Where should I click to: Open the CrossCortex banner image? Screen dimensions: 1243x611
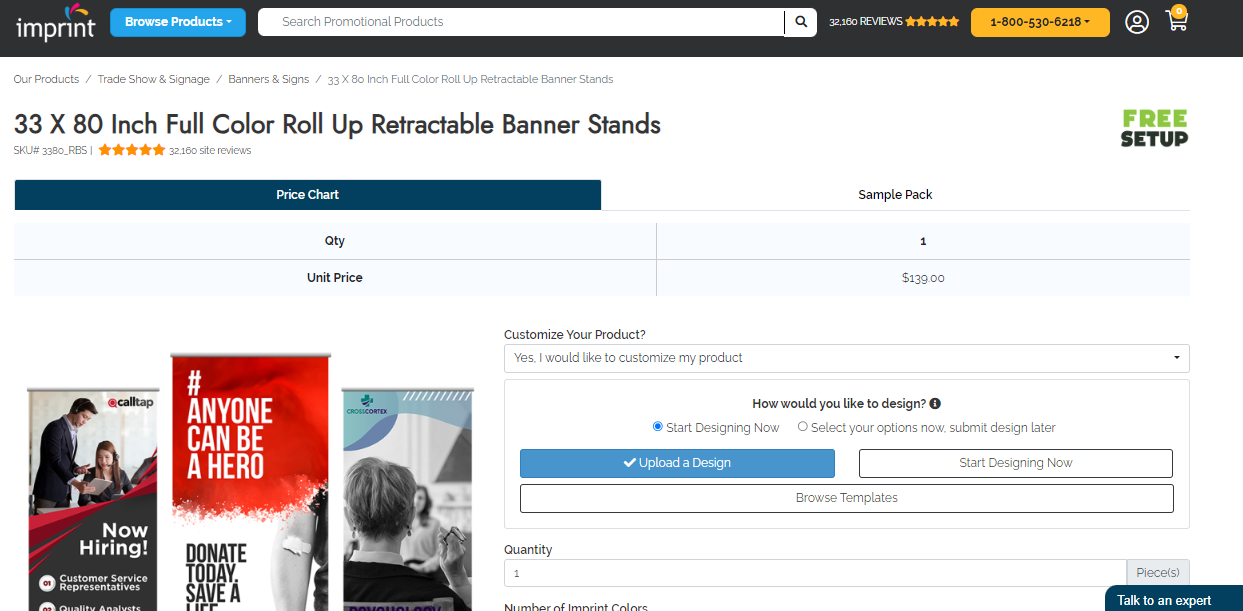(x=408, y=500)
